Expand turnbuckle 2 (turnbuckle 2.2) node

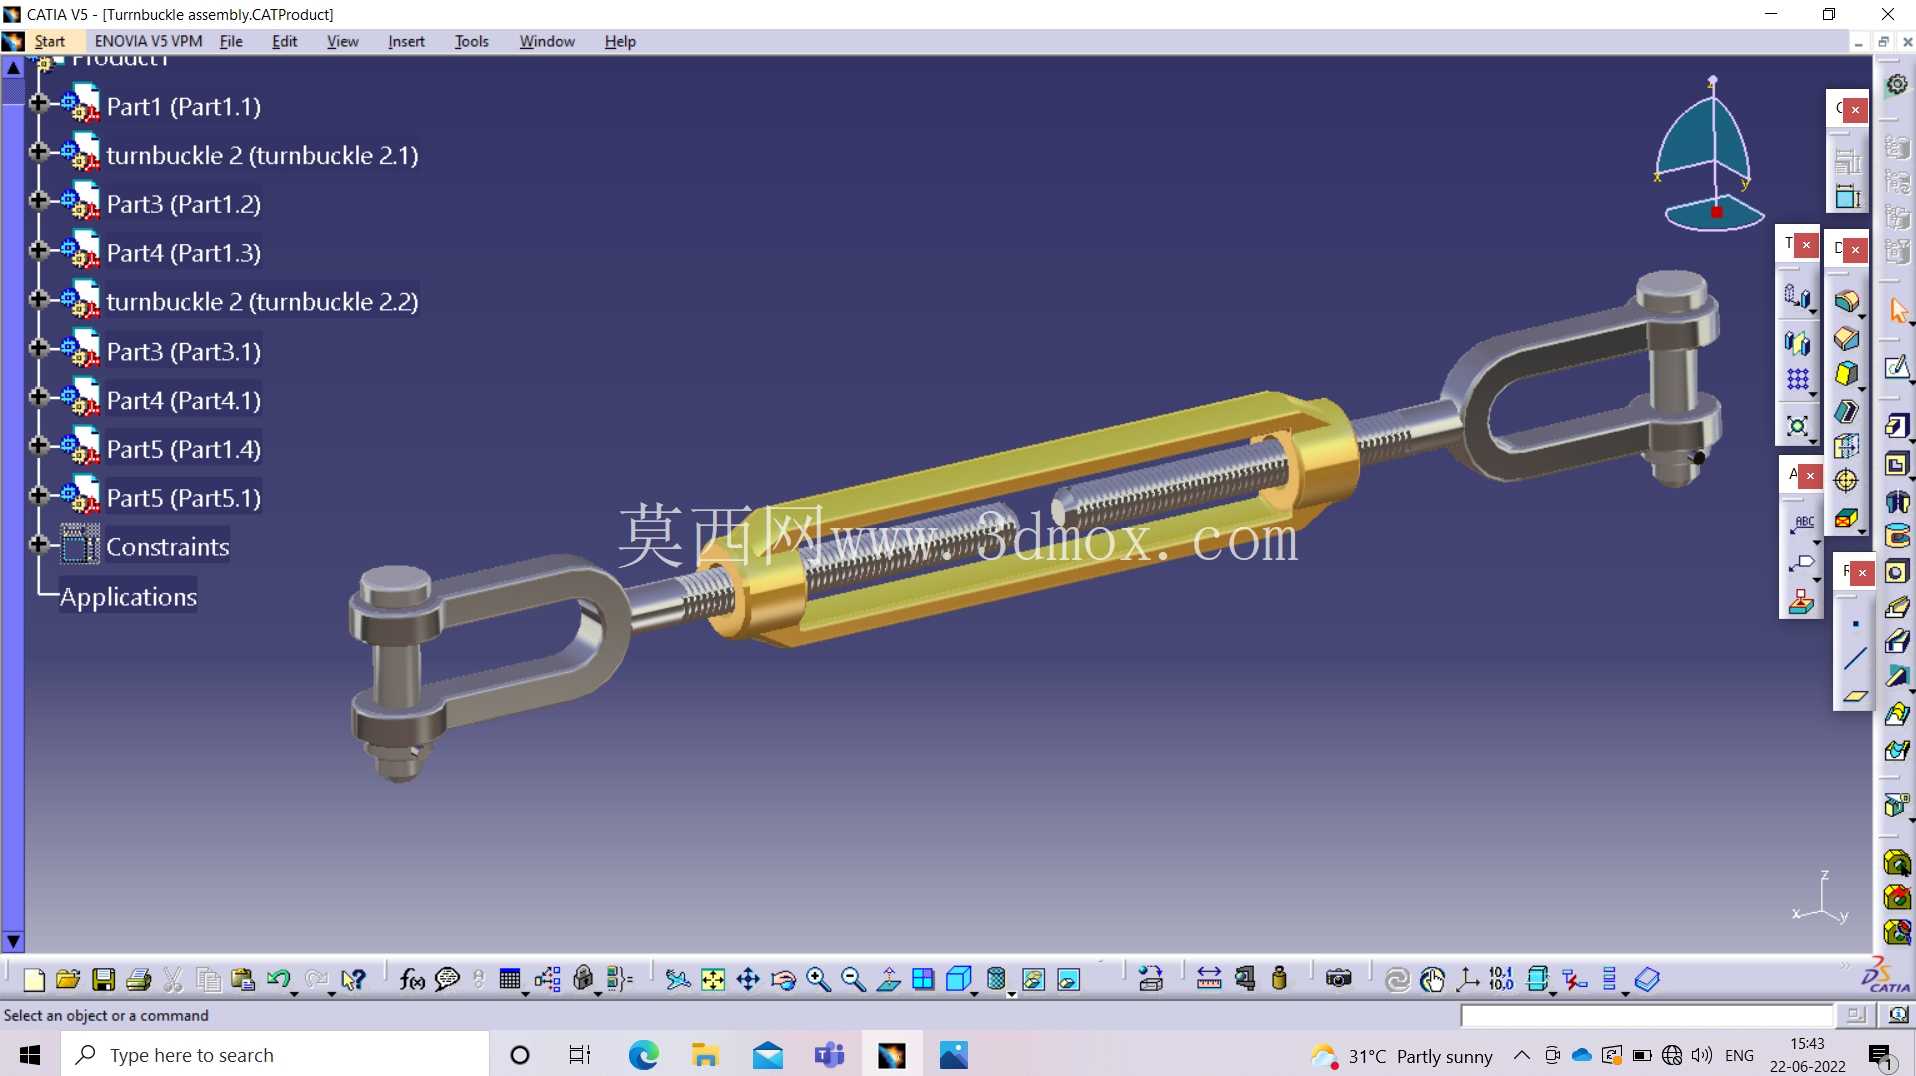point(38,298)
